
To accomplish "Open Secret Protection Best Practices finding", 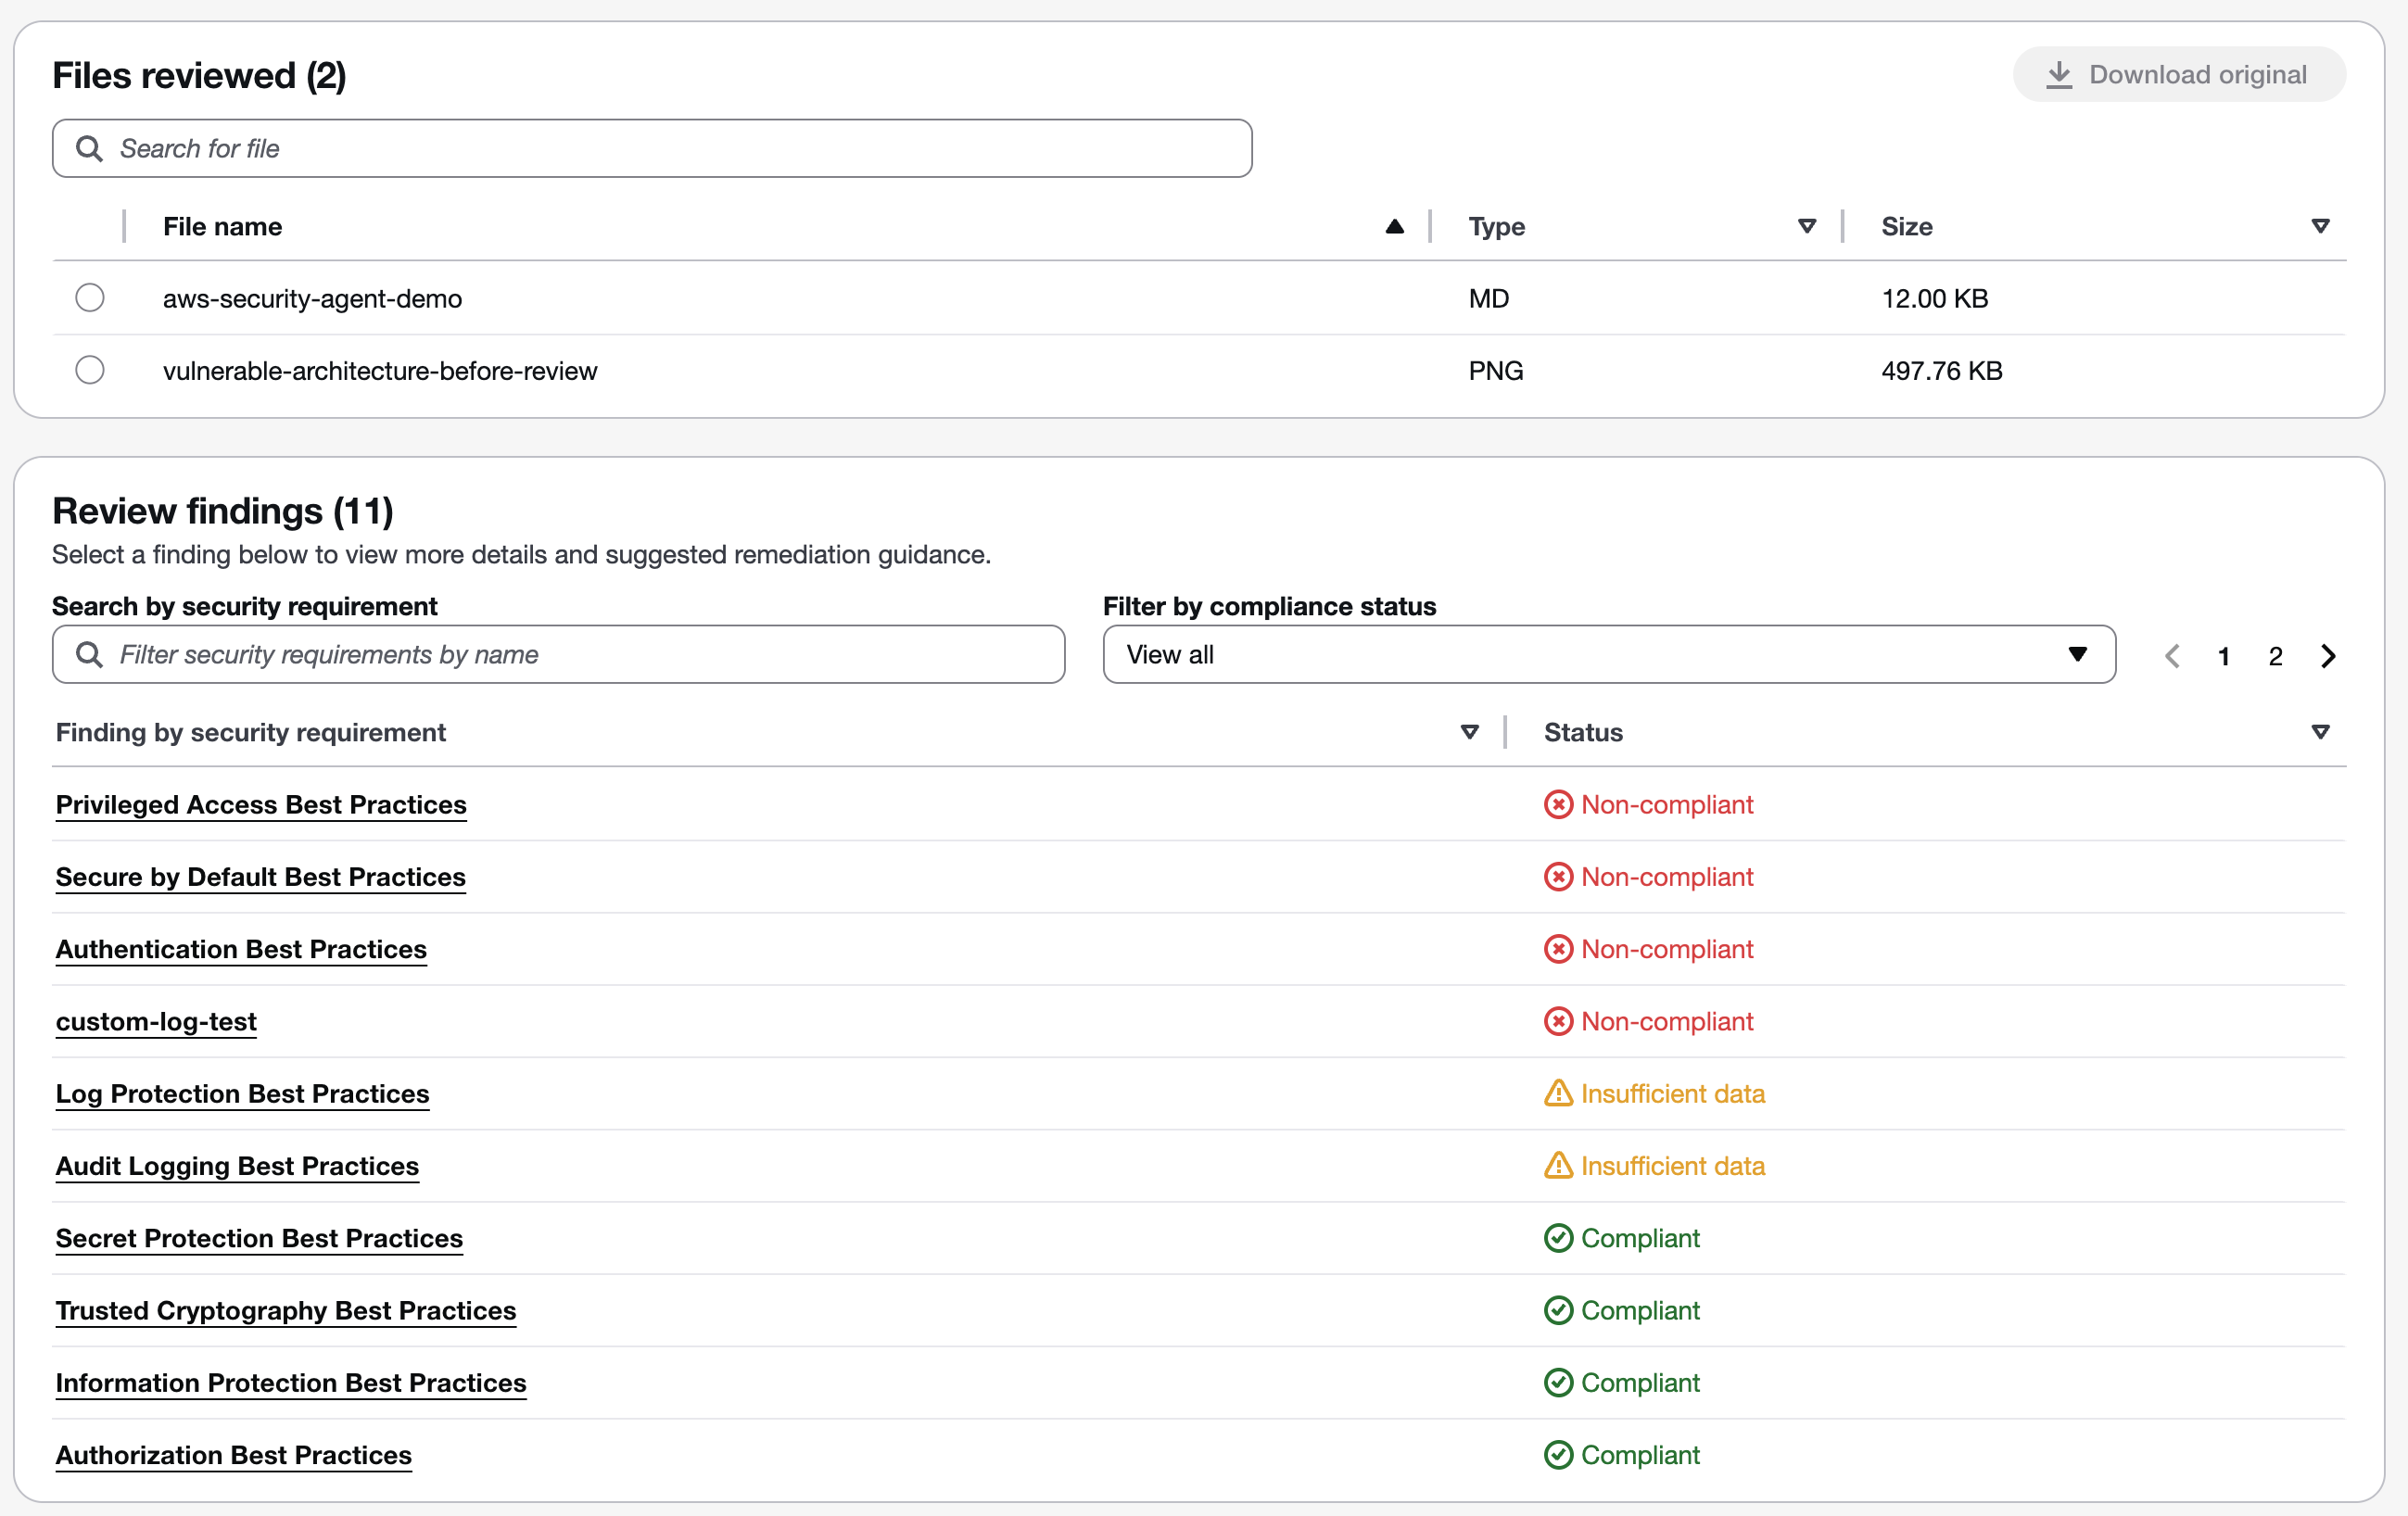I will [x=259, y=1238].
